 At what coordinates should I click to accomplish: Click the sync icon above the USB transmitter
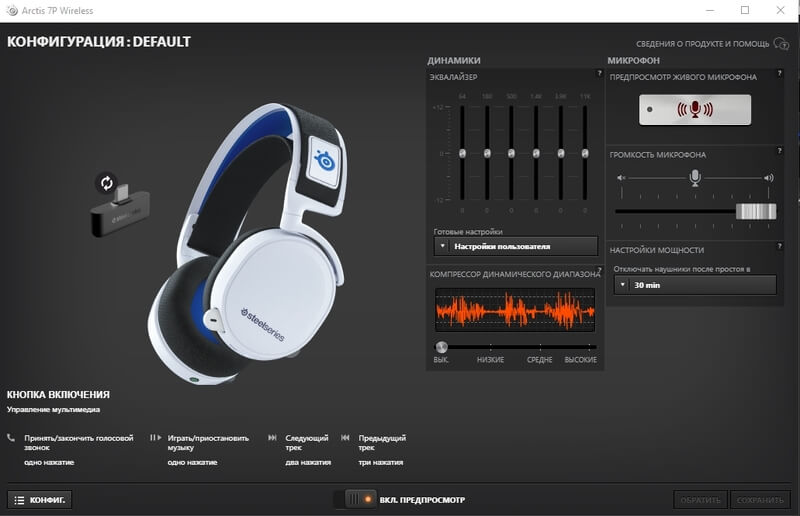(x=105, y=183)
